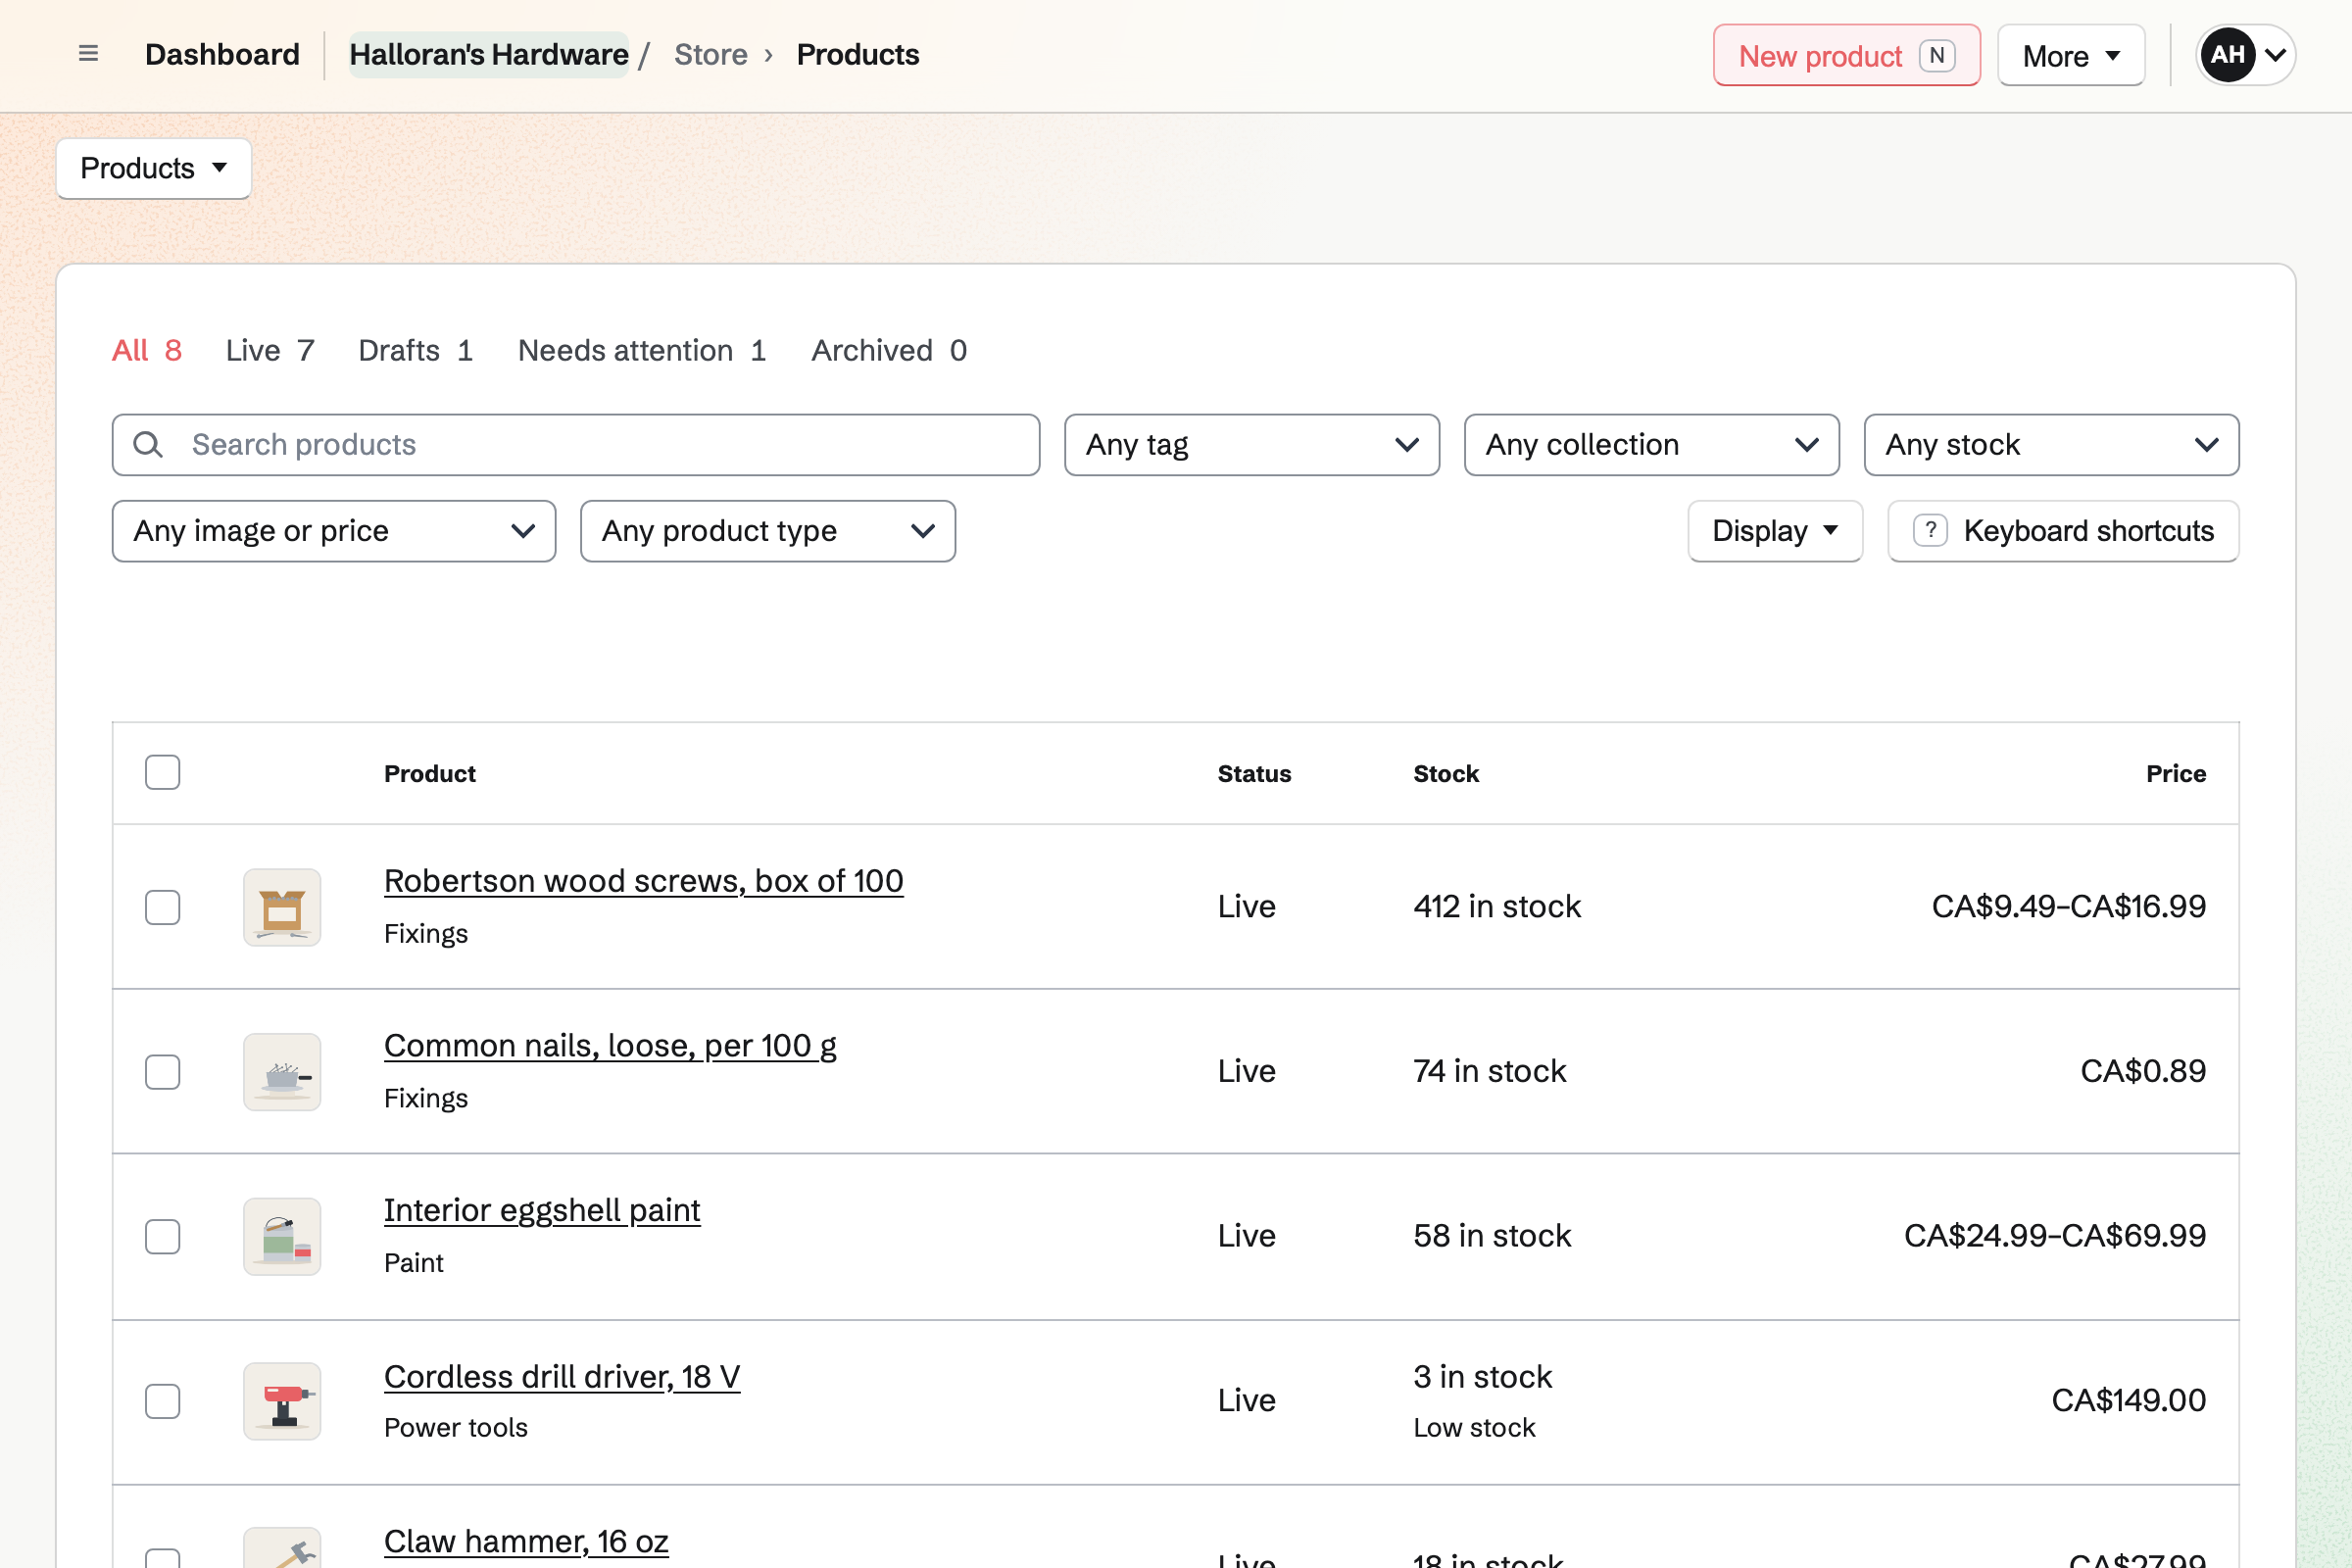
Task: Show the Needs attention tab
Action: pyautogui.click(x=642, y=351)
